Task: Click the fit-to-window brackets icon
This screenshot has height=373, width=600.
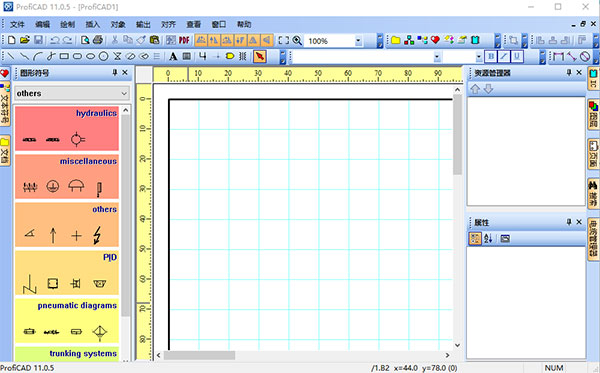Action: tap(284, 40)
